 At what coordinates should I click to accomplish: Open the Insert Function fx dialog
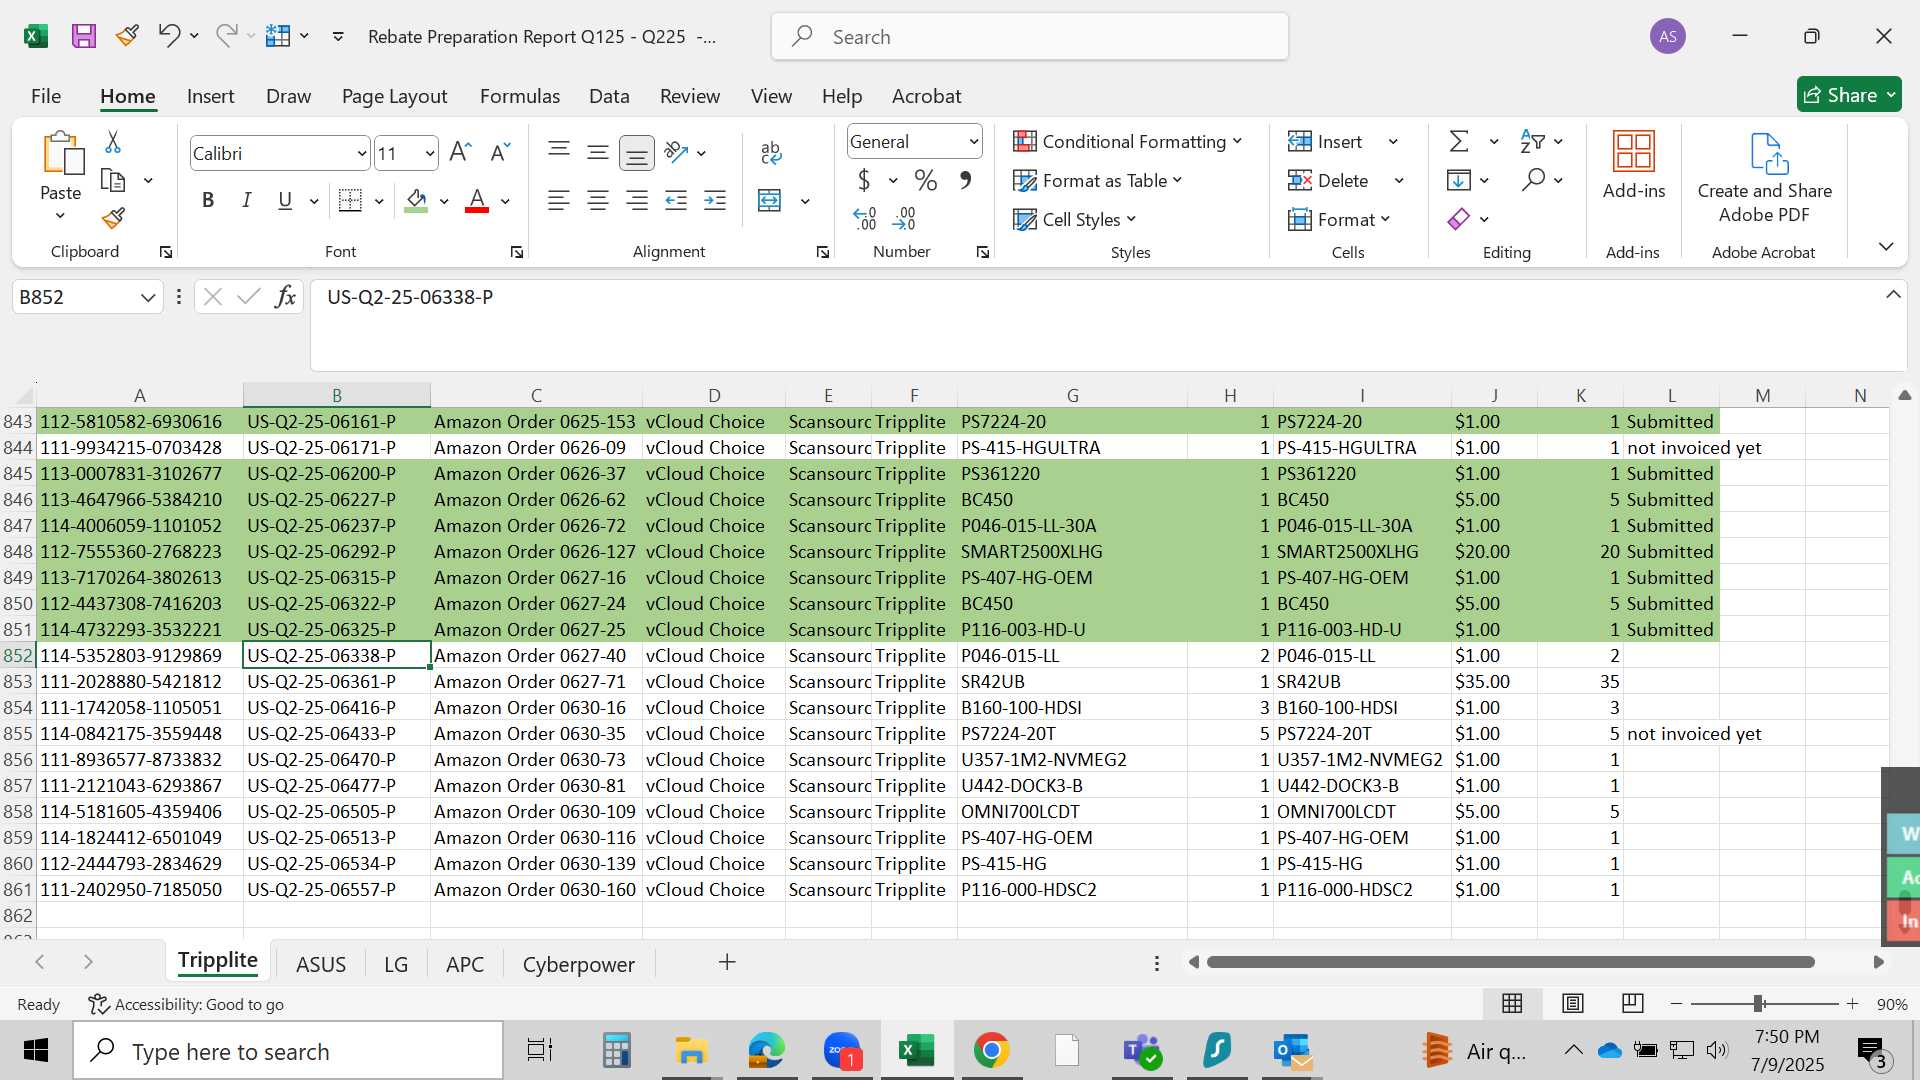(285, 297)
